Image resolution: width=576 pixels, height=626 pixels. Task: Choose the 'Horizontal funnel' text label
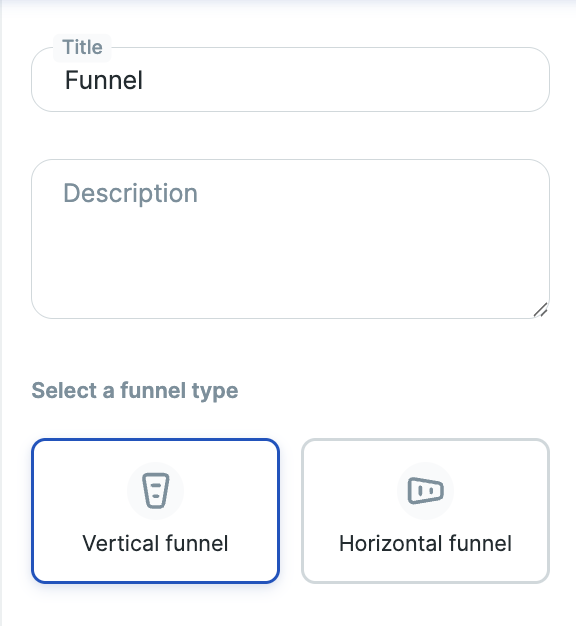pyautogui.click(x=426, y=543)
